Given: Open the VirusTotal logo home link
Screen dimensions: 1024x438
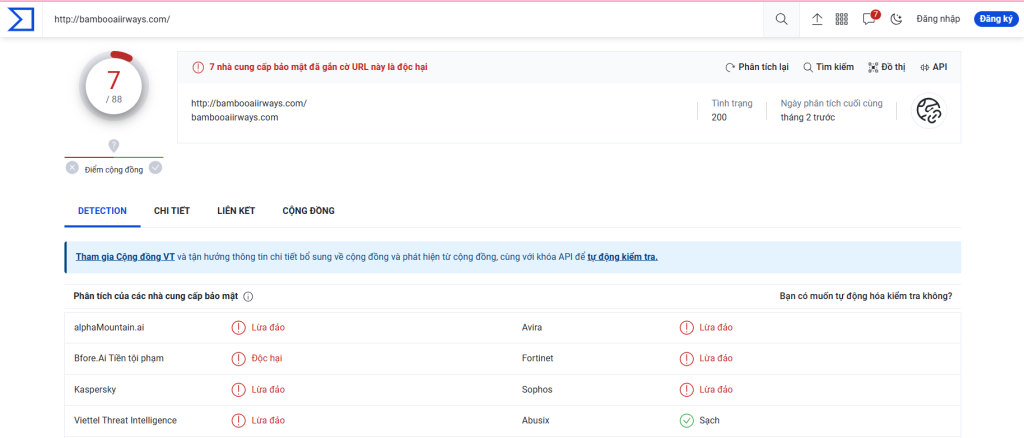Looking at the screenshot, I should click(x=20, y=20).
